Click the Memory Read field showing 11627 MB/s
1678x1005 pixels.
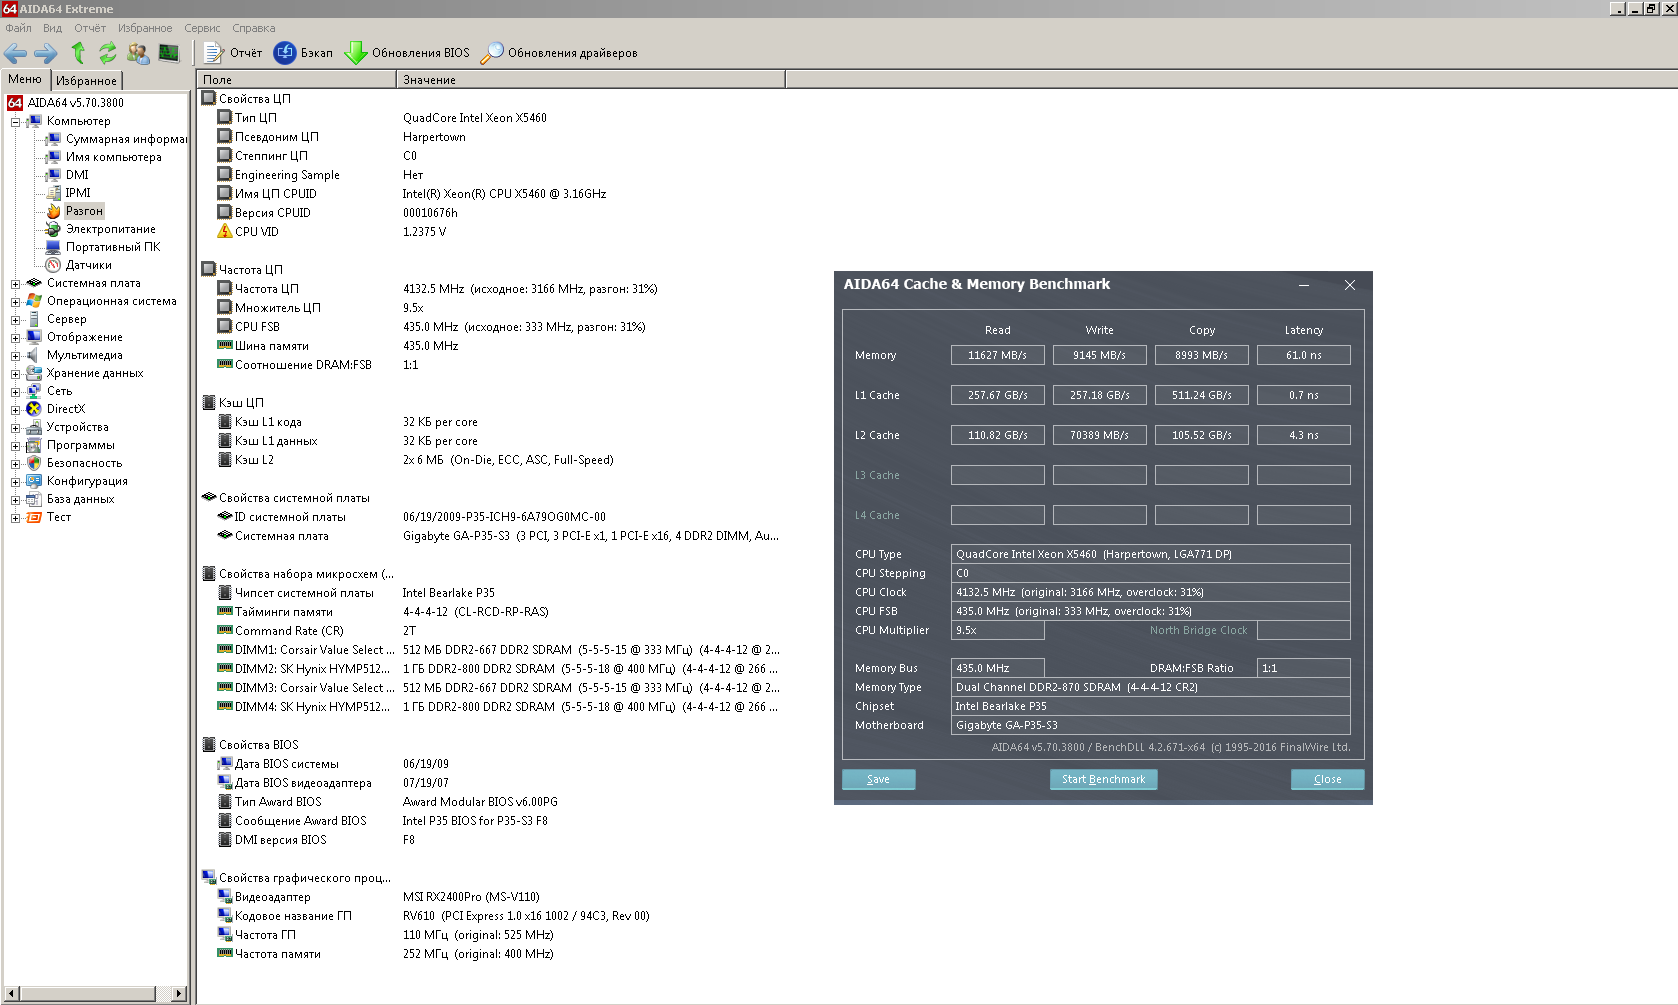(997, 355)
